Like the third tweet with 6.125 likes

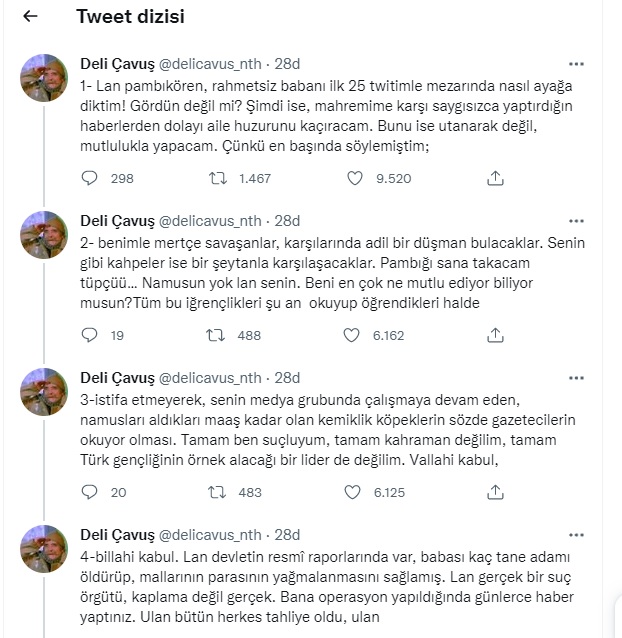tap(354, 492)
